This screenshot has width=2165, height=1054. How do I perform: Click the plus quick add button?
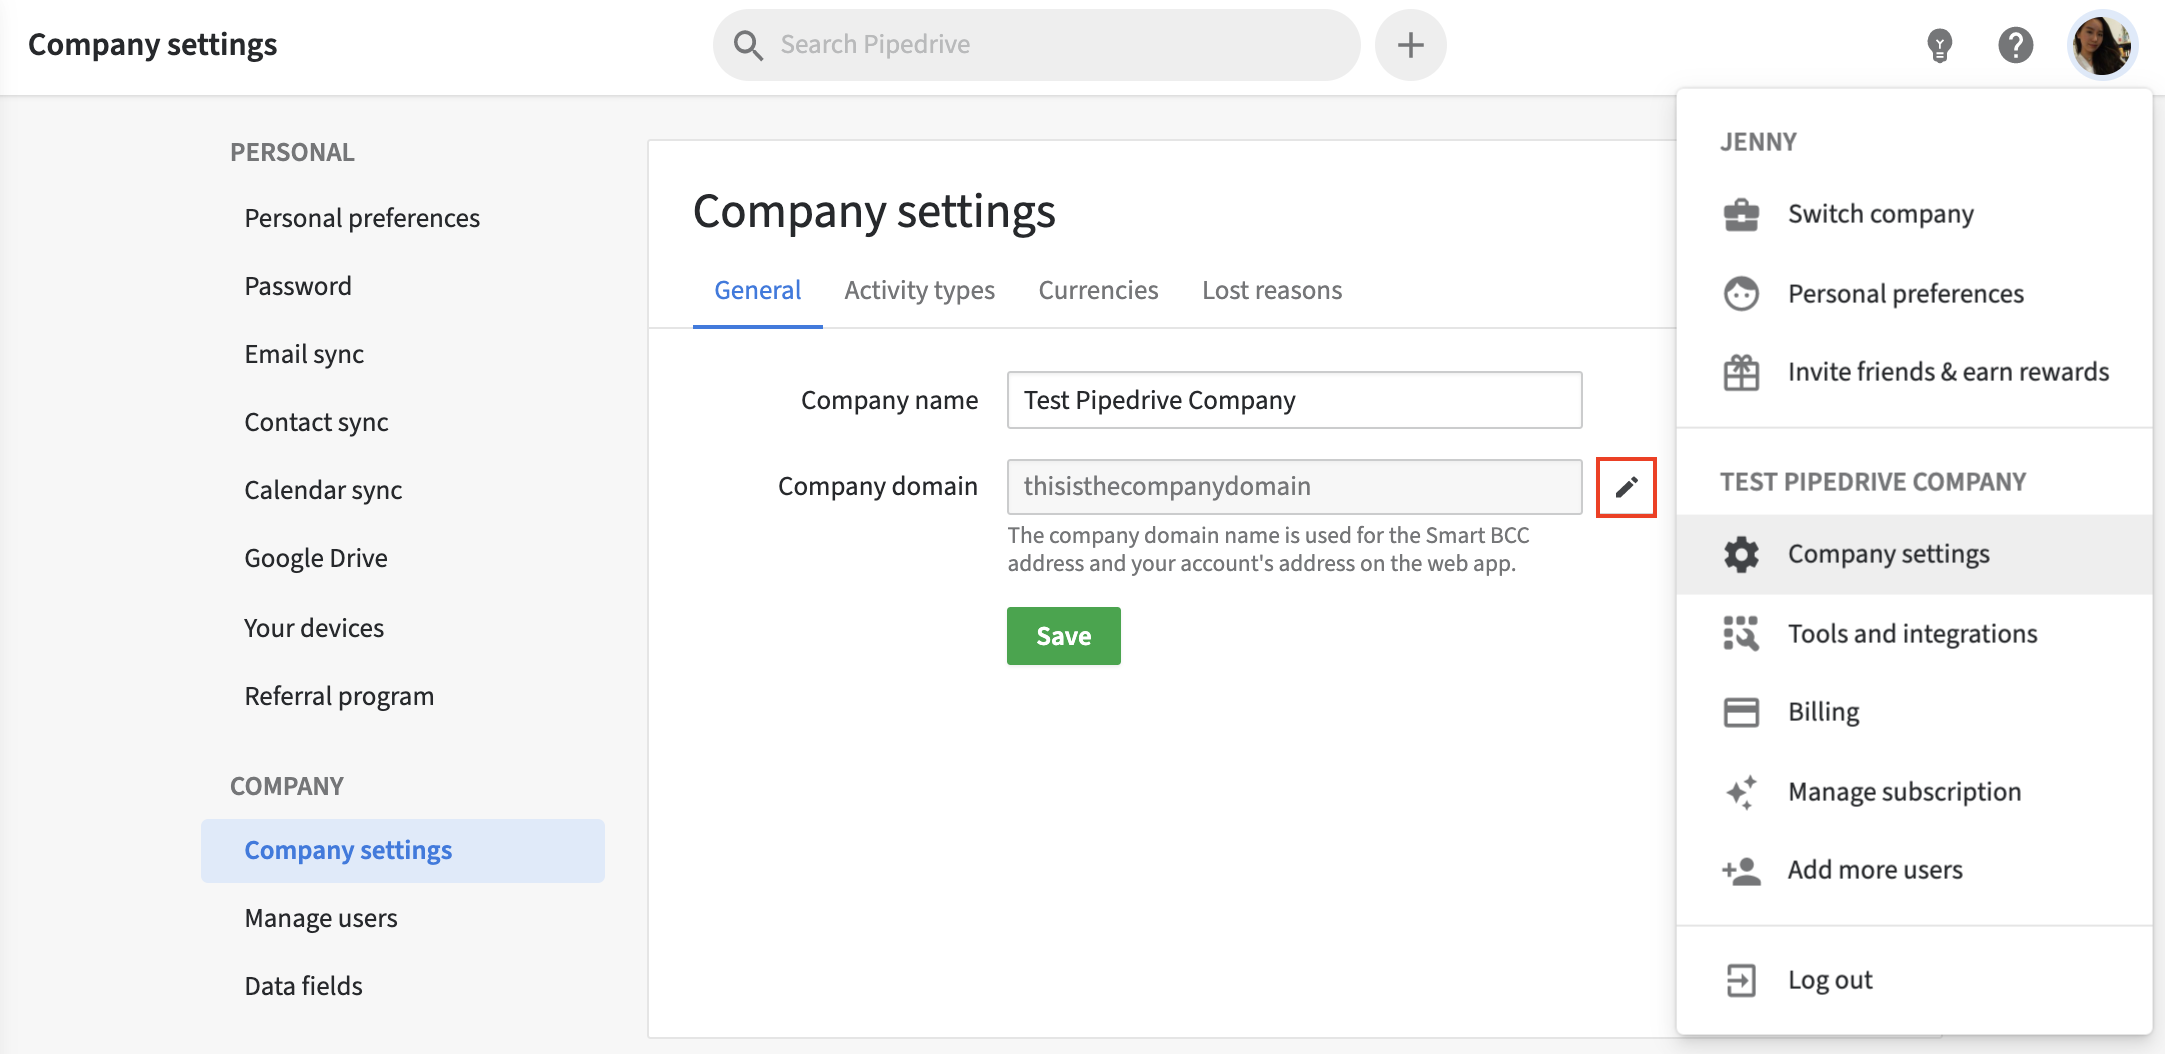1410,45
